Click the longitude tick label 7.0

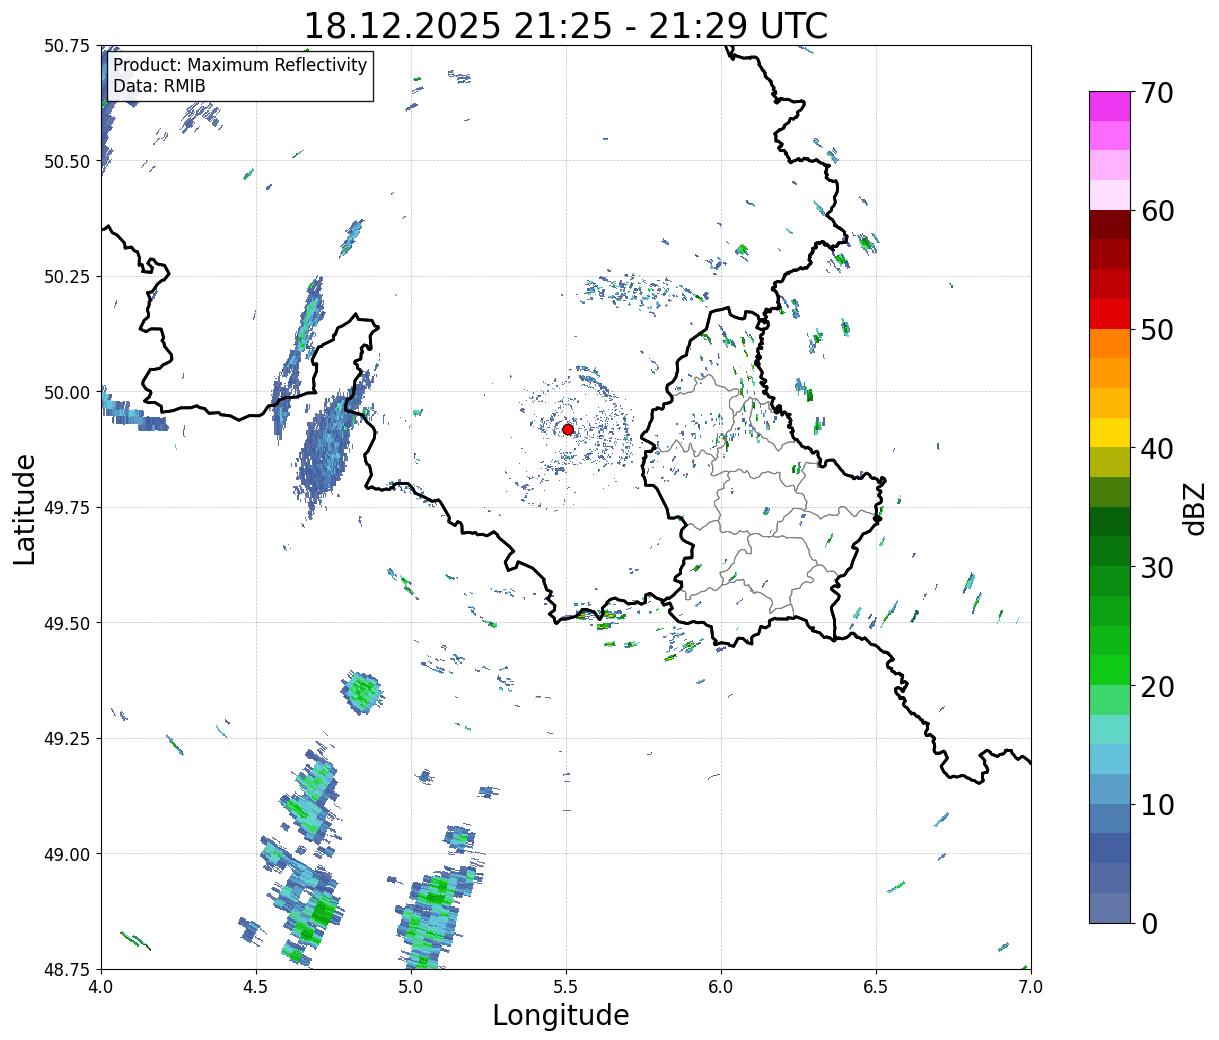click(1031, 986)
